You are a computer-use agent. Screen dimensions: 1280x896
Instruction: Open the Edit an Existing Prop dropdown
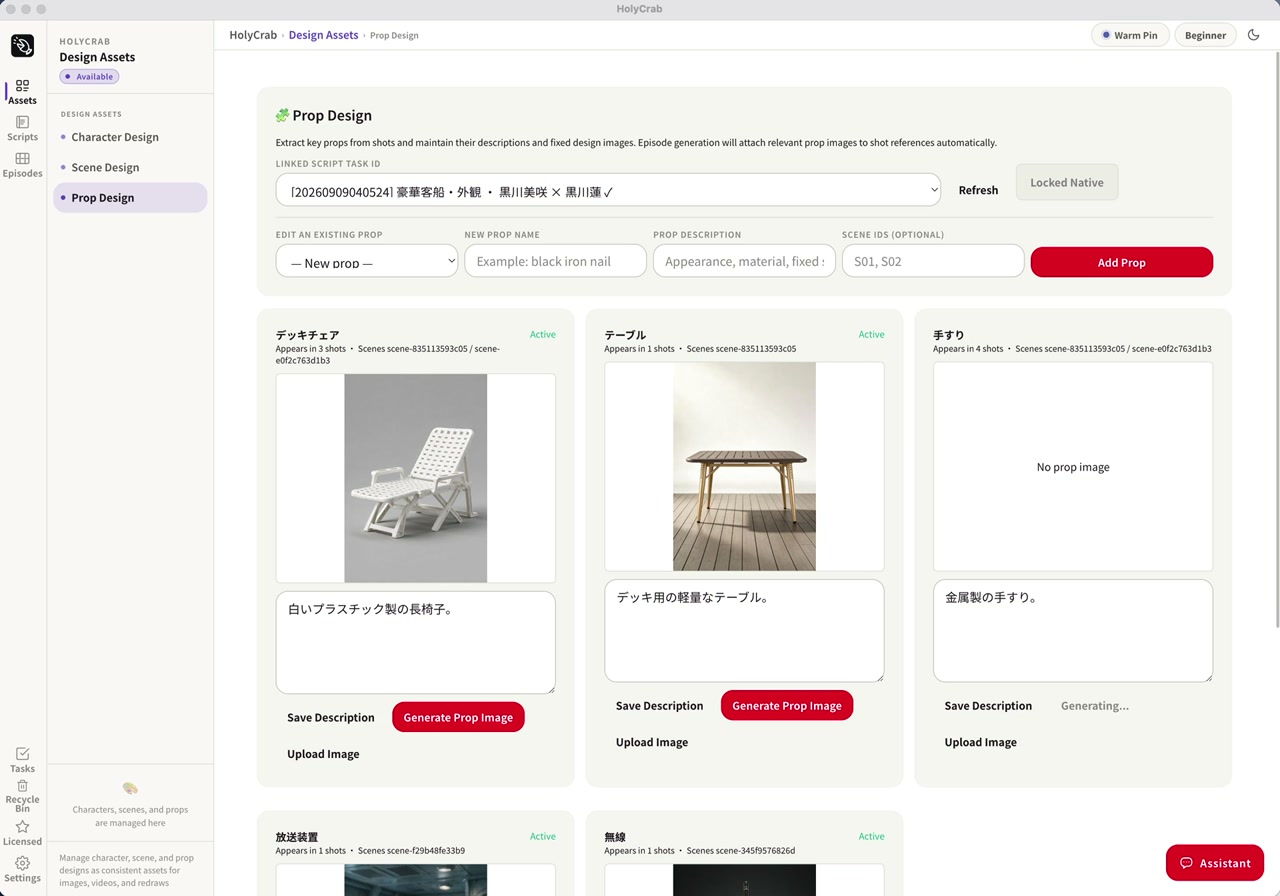click(367, 261)
